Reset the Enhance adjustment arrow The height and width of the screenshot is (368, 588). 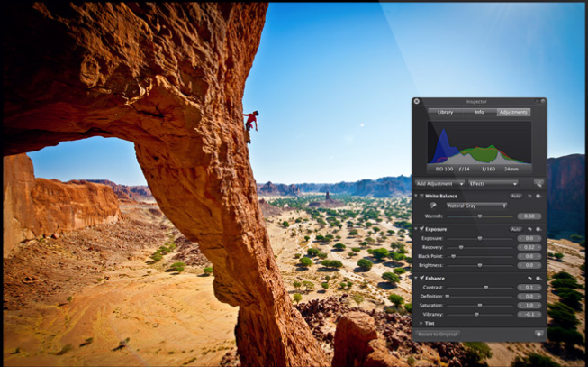point(530,278)
